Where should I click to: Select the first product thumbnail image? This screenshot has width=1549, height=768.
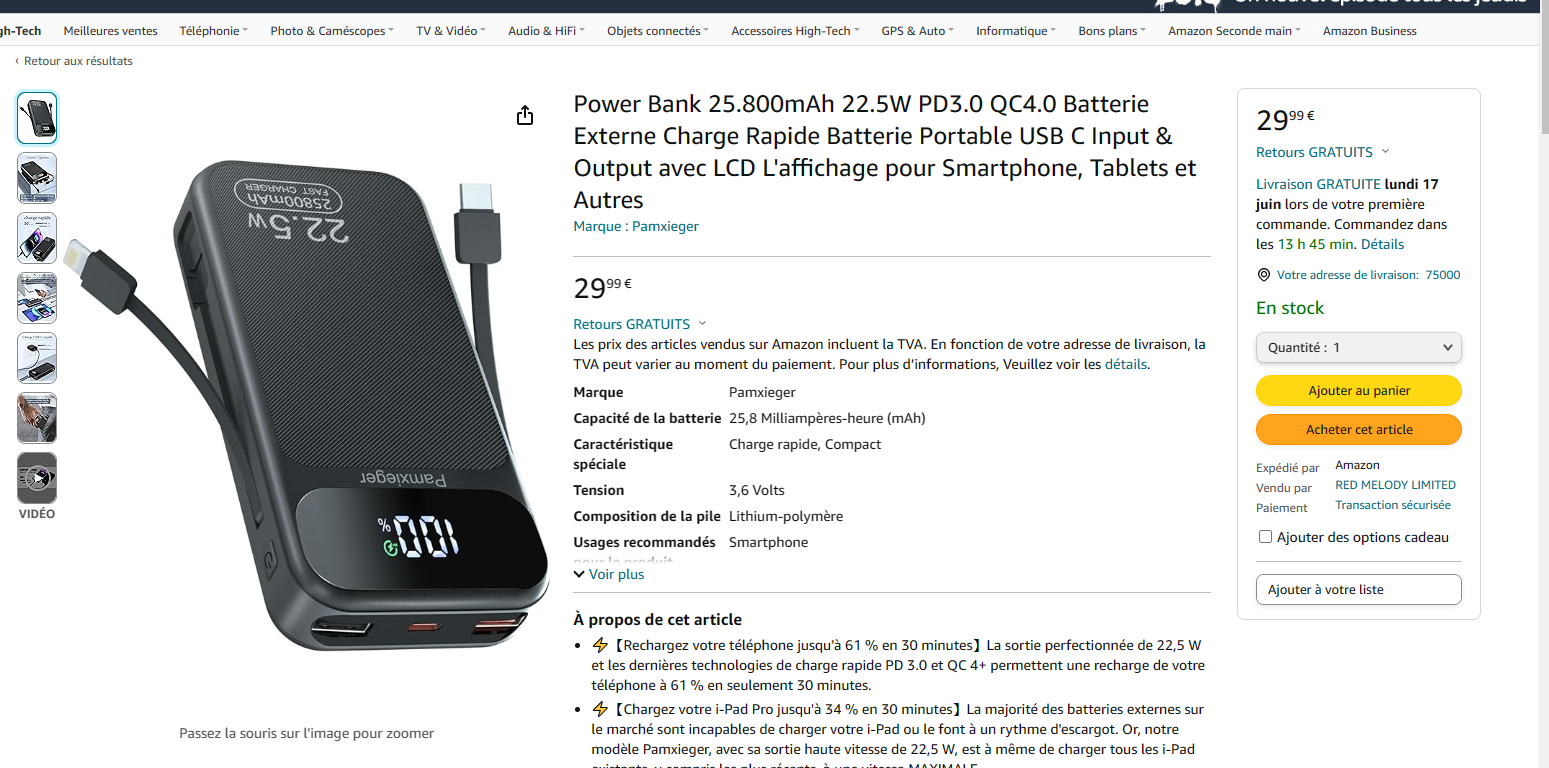click(37, 118)
